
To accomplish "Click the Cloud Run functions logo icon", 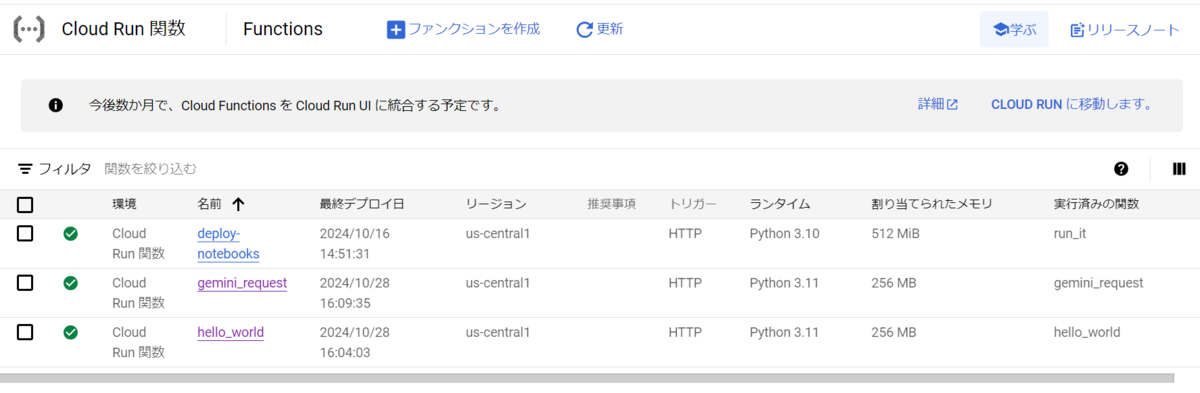I will tap(28, 29).
